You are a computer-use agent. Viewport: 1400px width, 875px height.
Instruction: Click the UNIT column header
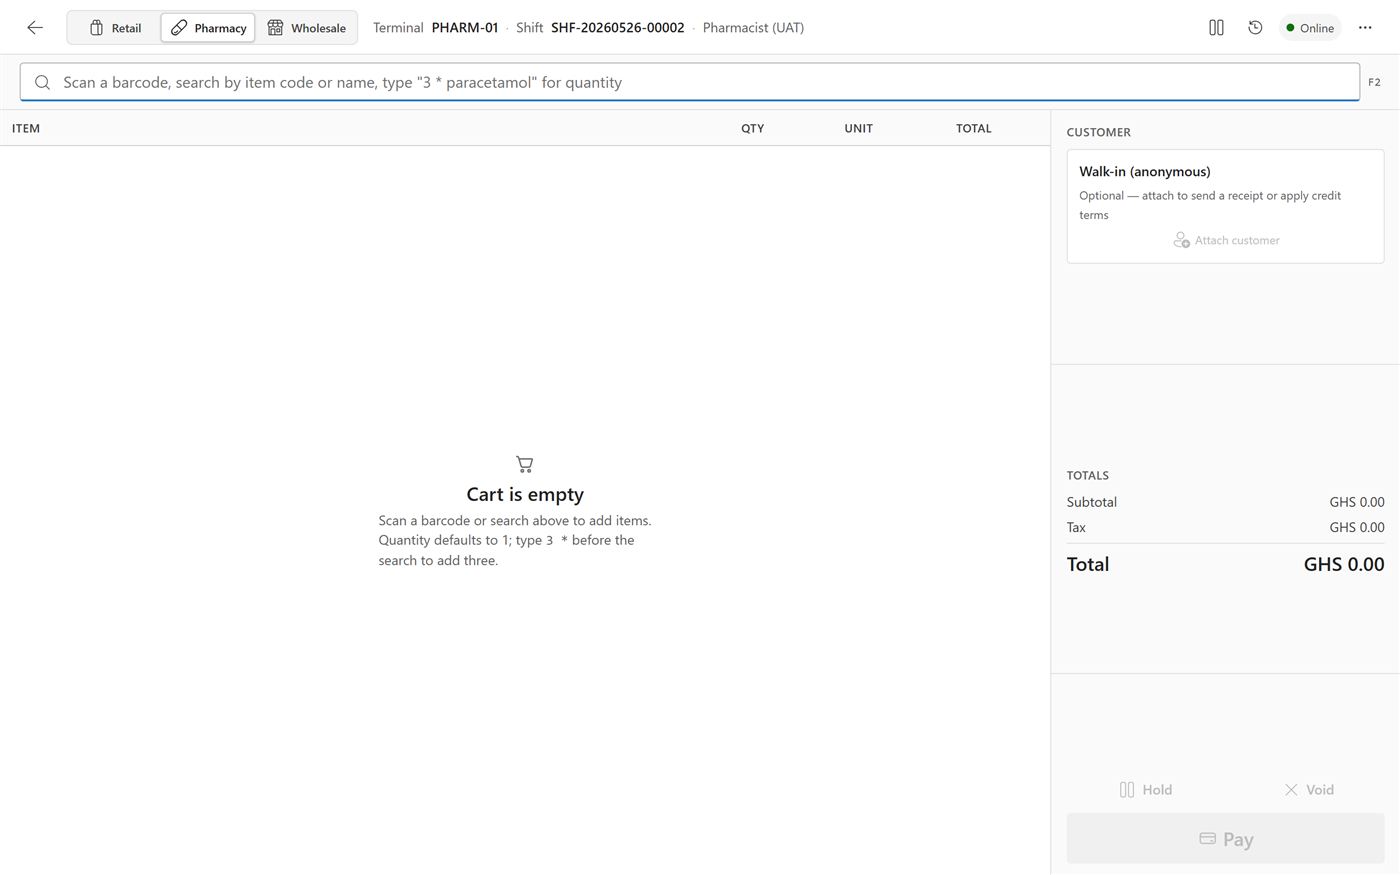click(858, 128)
